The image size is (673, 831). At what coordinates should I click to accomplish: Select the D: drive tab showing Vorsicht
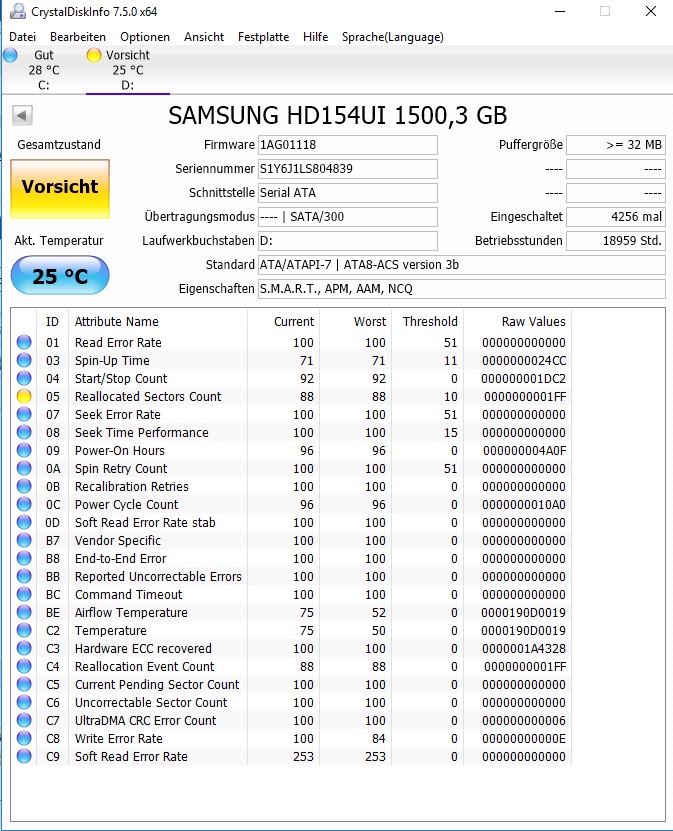pos(128,70)
